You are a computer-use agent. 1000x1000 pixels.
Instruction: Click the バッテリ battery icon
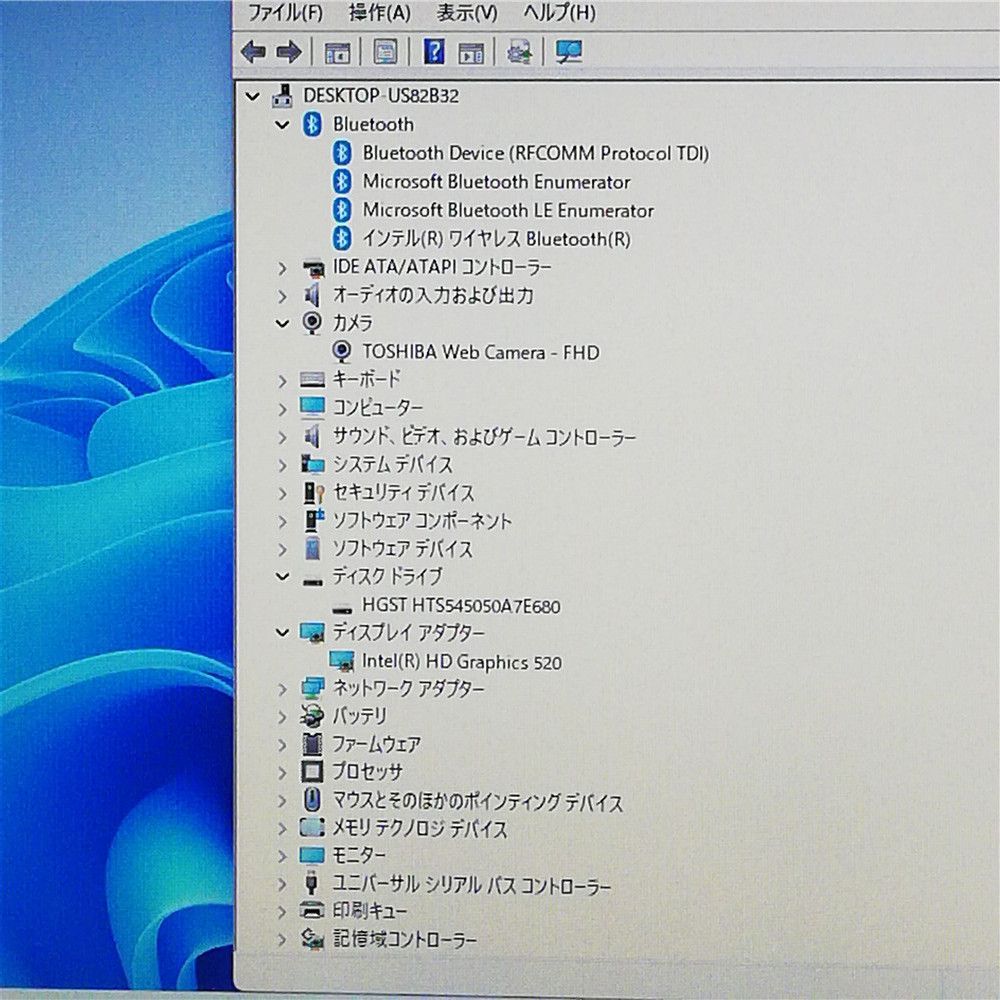click(311, 717)
